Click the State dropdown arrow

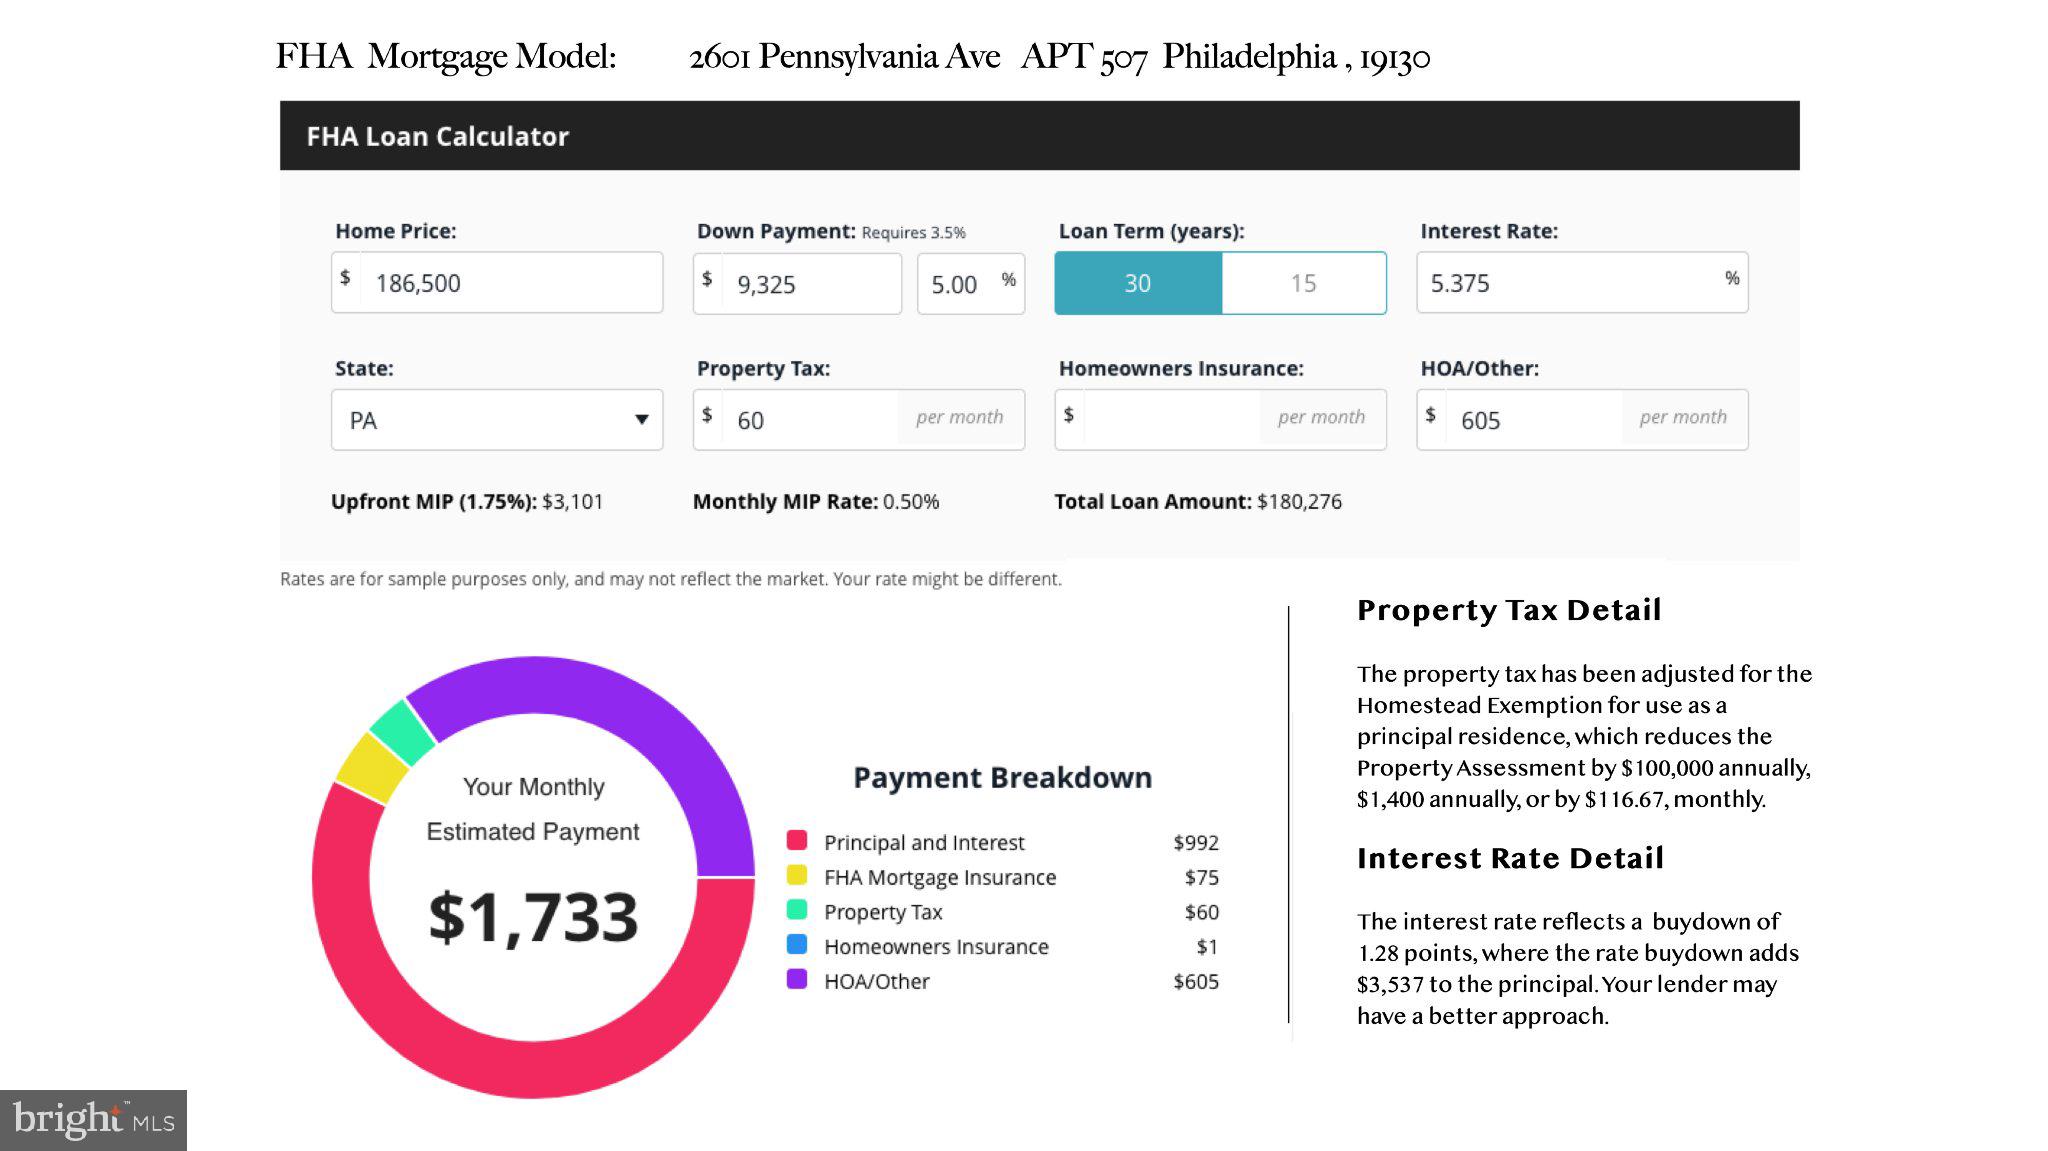(x=642, y=420)
